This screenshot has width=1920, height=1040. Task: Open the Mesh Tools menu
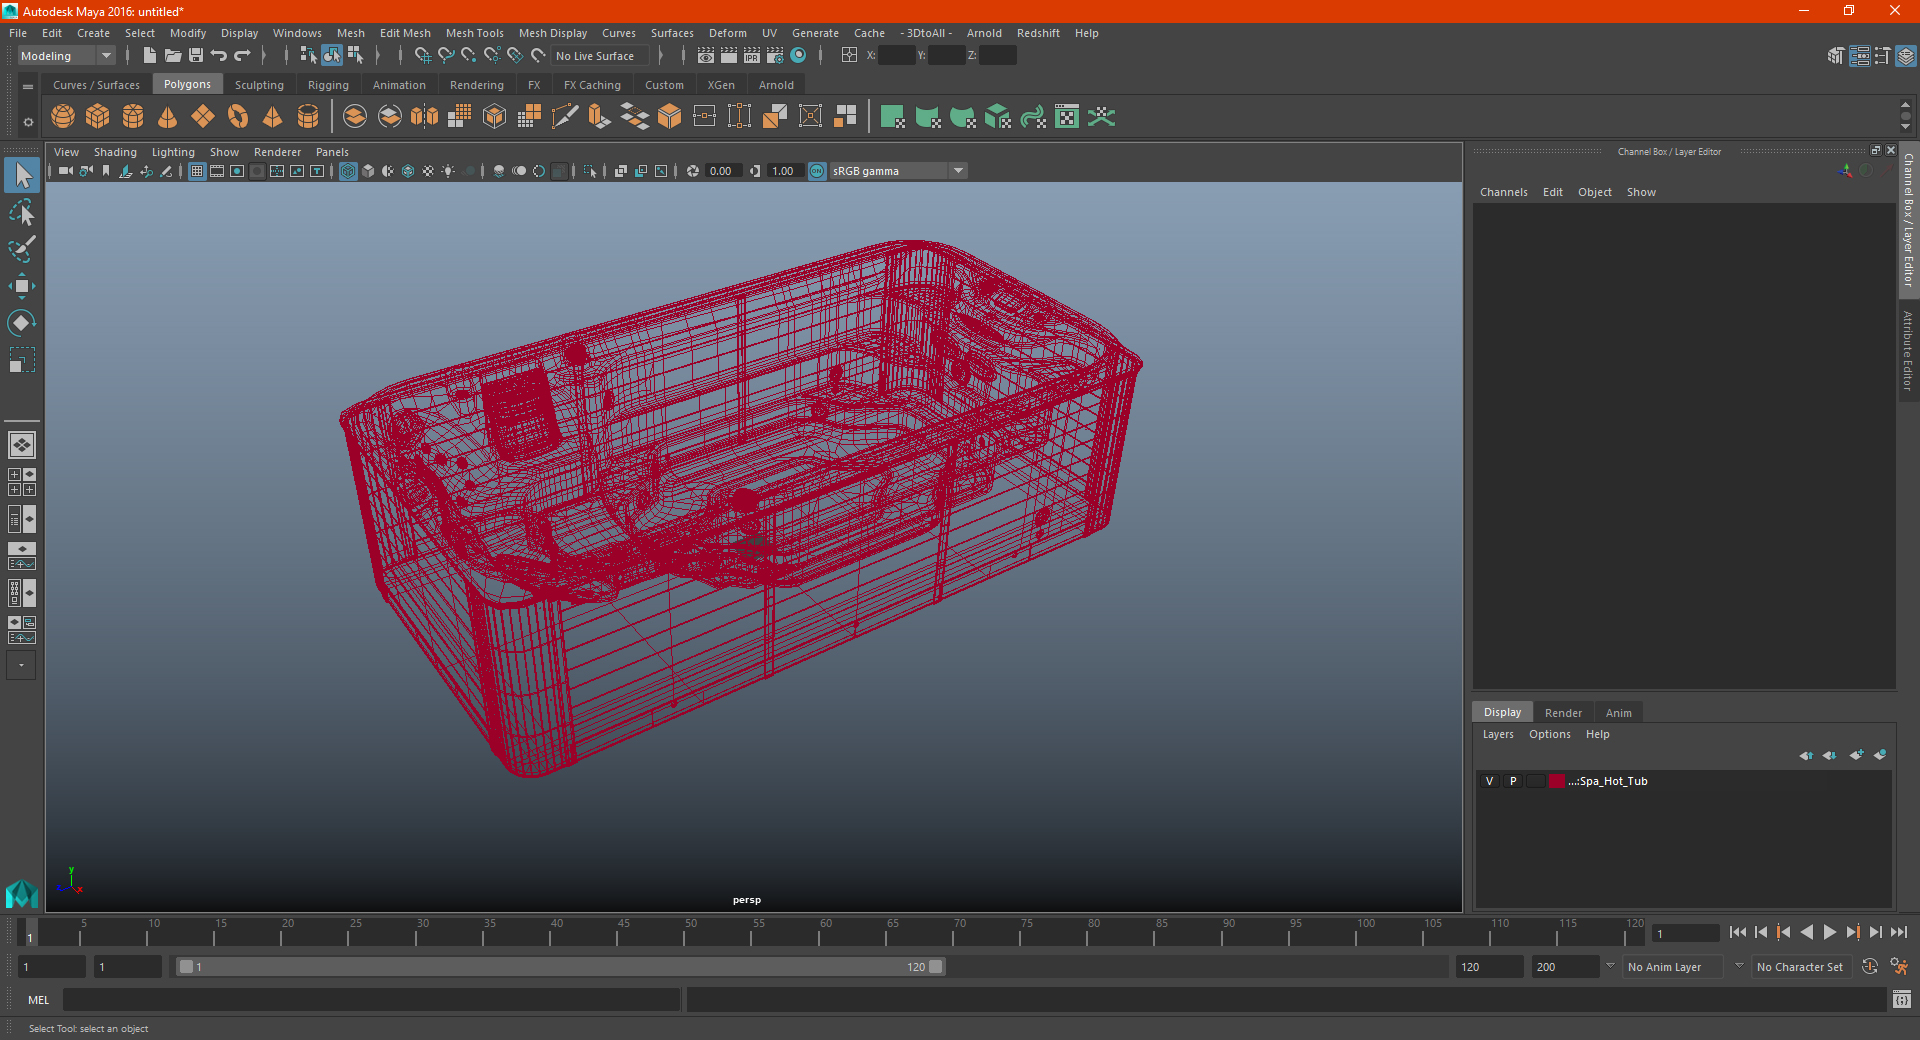474,33
